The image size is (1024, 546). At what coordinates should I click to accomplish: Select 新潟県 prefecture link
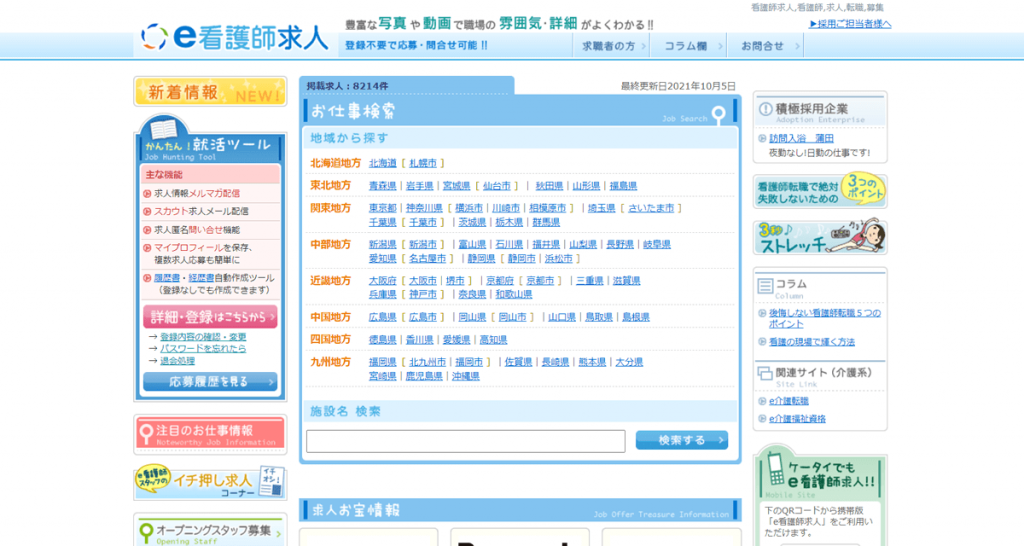tap(383, 244)
